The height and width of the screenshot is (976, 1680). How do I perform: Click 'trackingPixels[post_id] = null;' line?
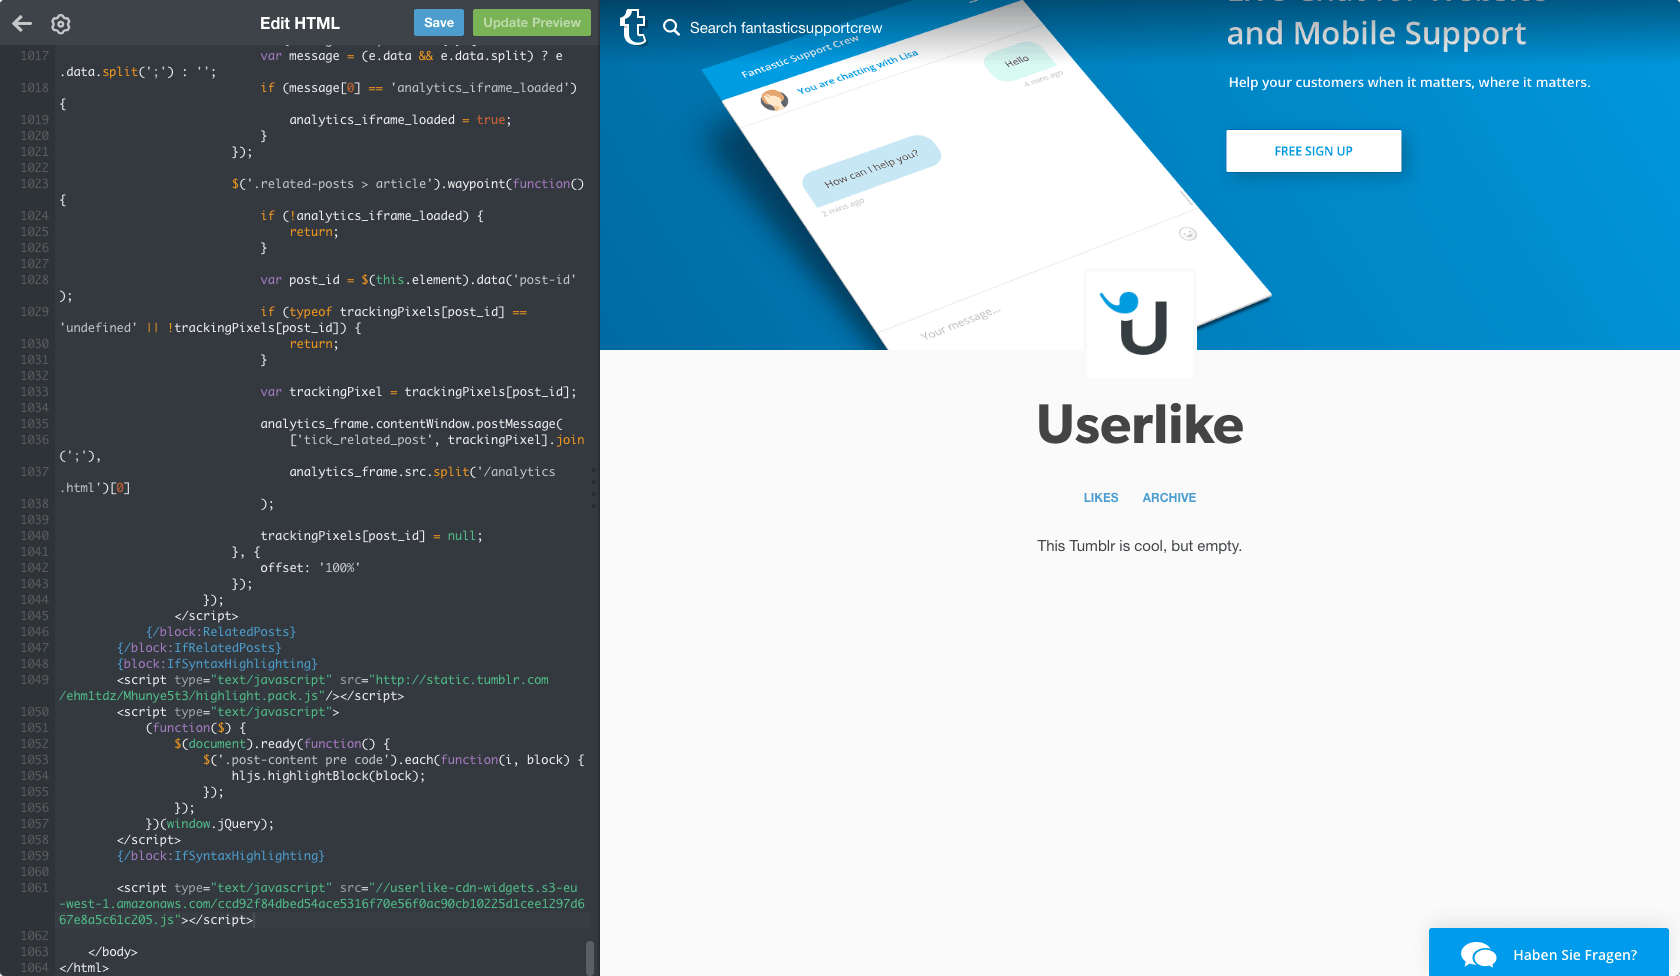tap(371, 536)
